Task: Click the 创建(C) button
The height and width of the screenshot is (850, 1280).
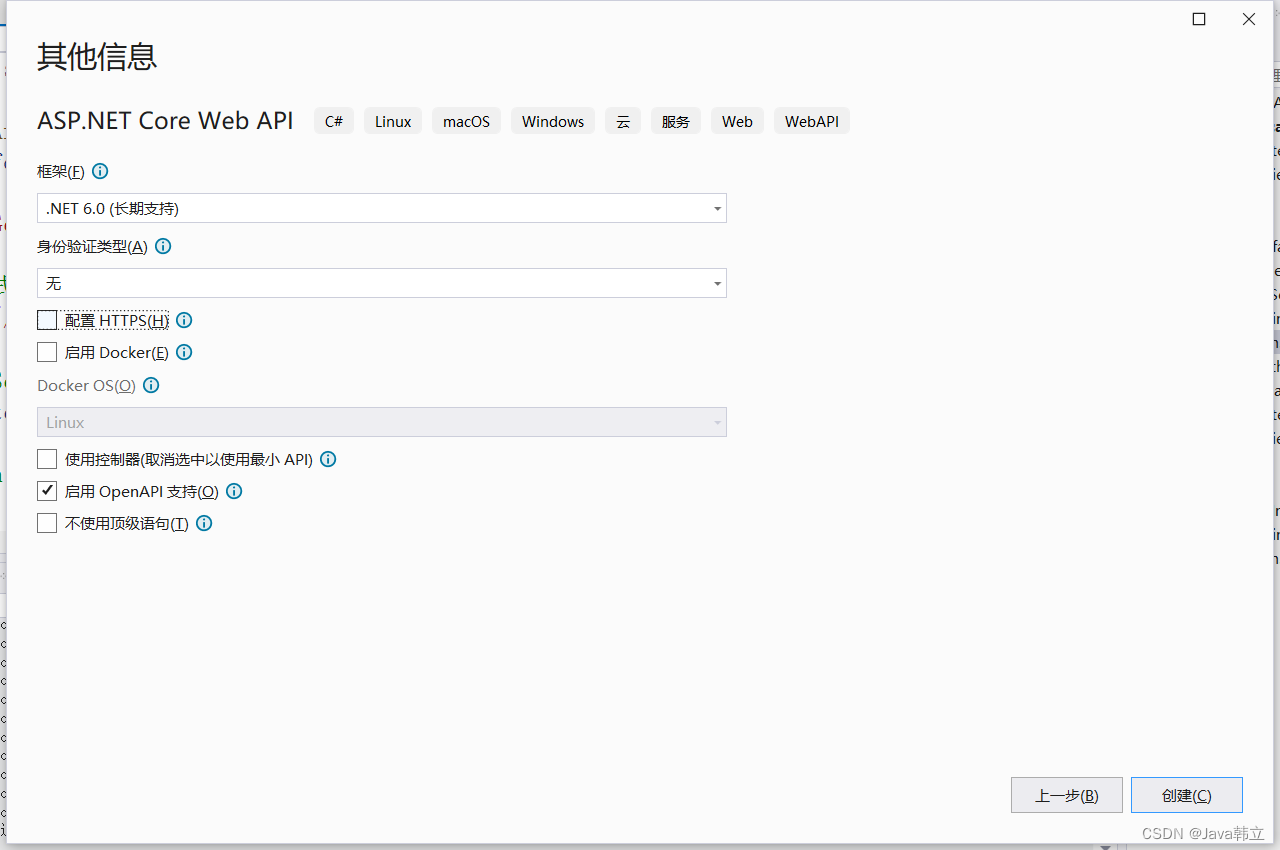Action: (1187, 795)
